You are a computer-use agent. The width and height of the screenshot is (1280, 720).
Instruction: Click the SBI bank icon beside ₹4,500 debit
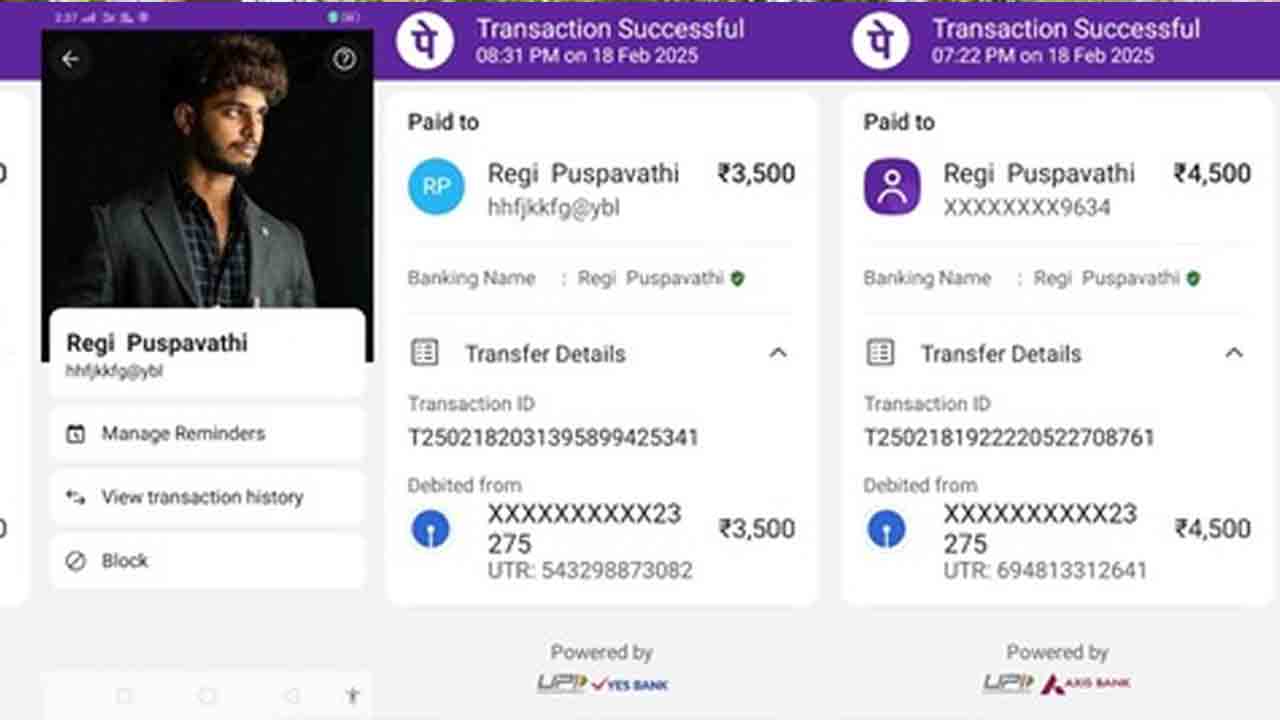coord(886,529)
